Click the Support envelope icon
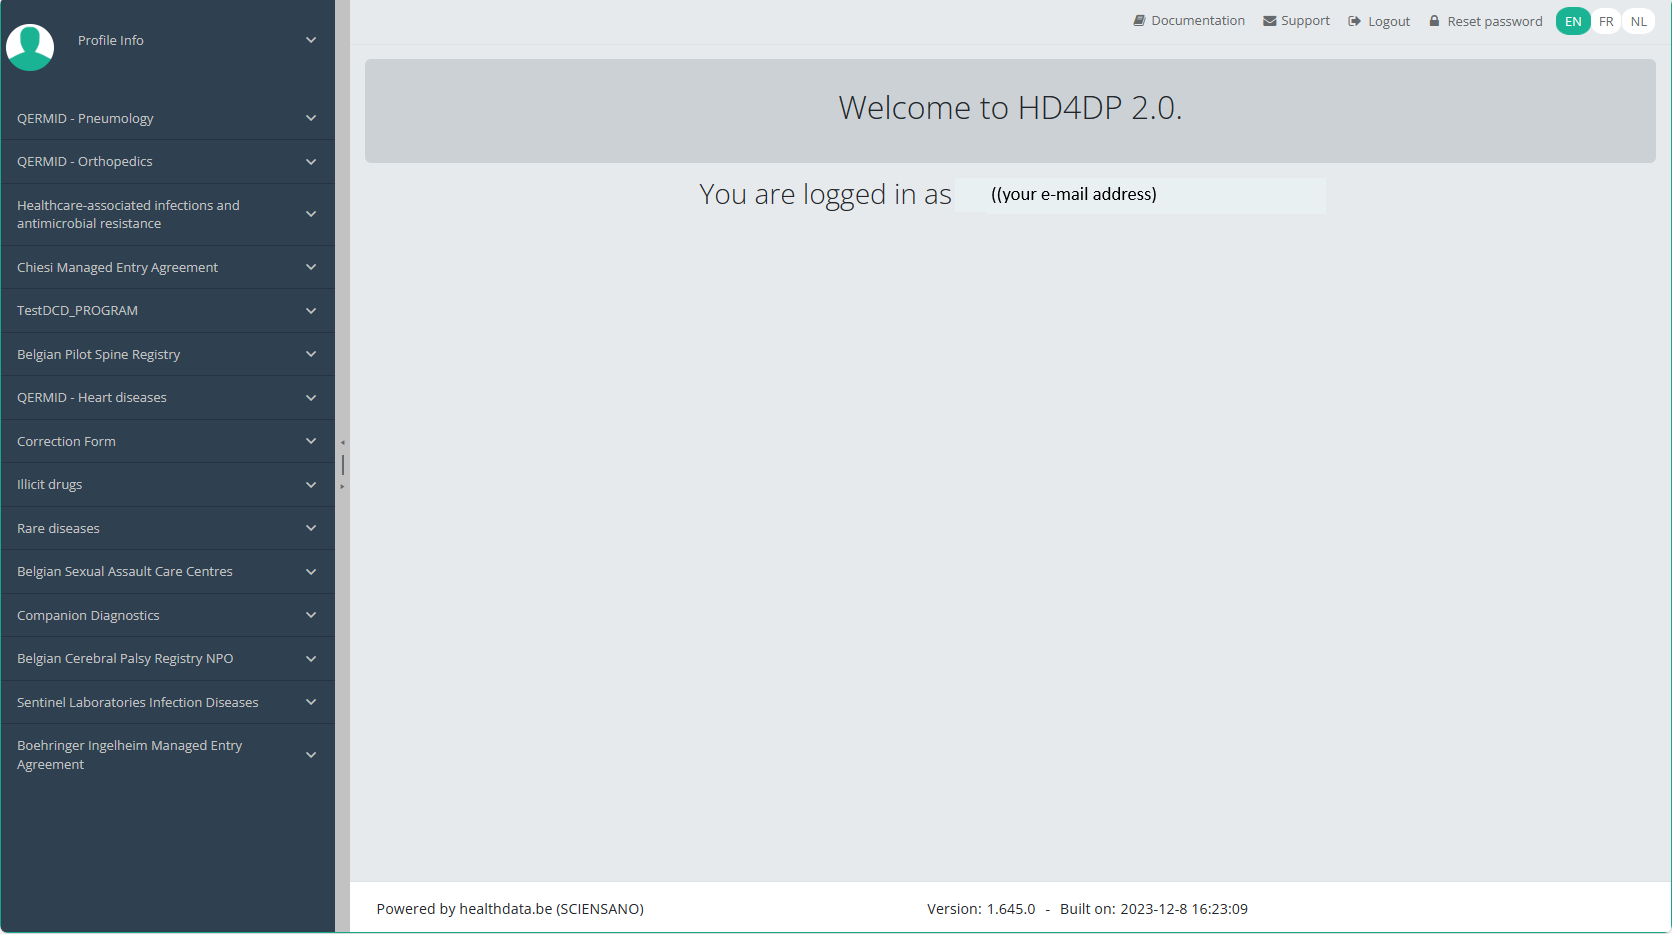 point(1269,21)
